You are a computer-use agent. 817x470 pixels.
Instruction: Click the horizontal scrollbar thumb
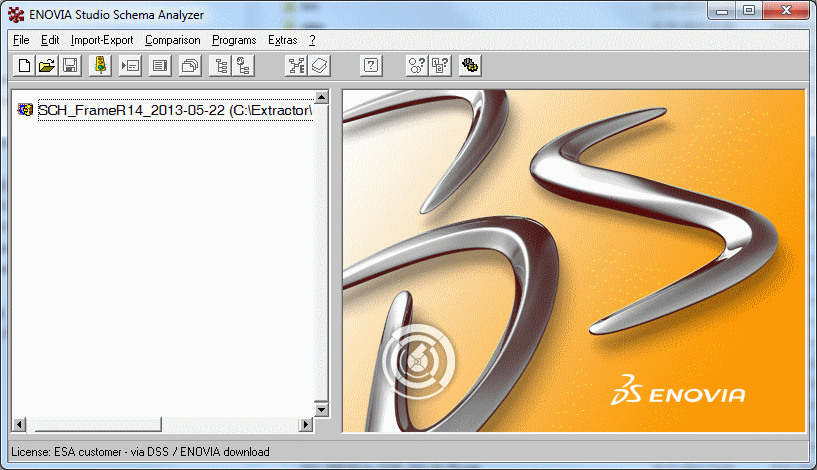click(x=97, y=424)
